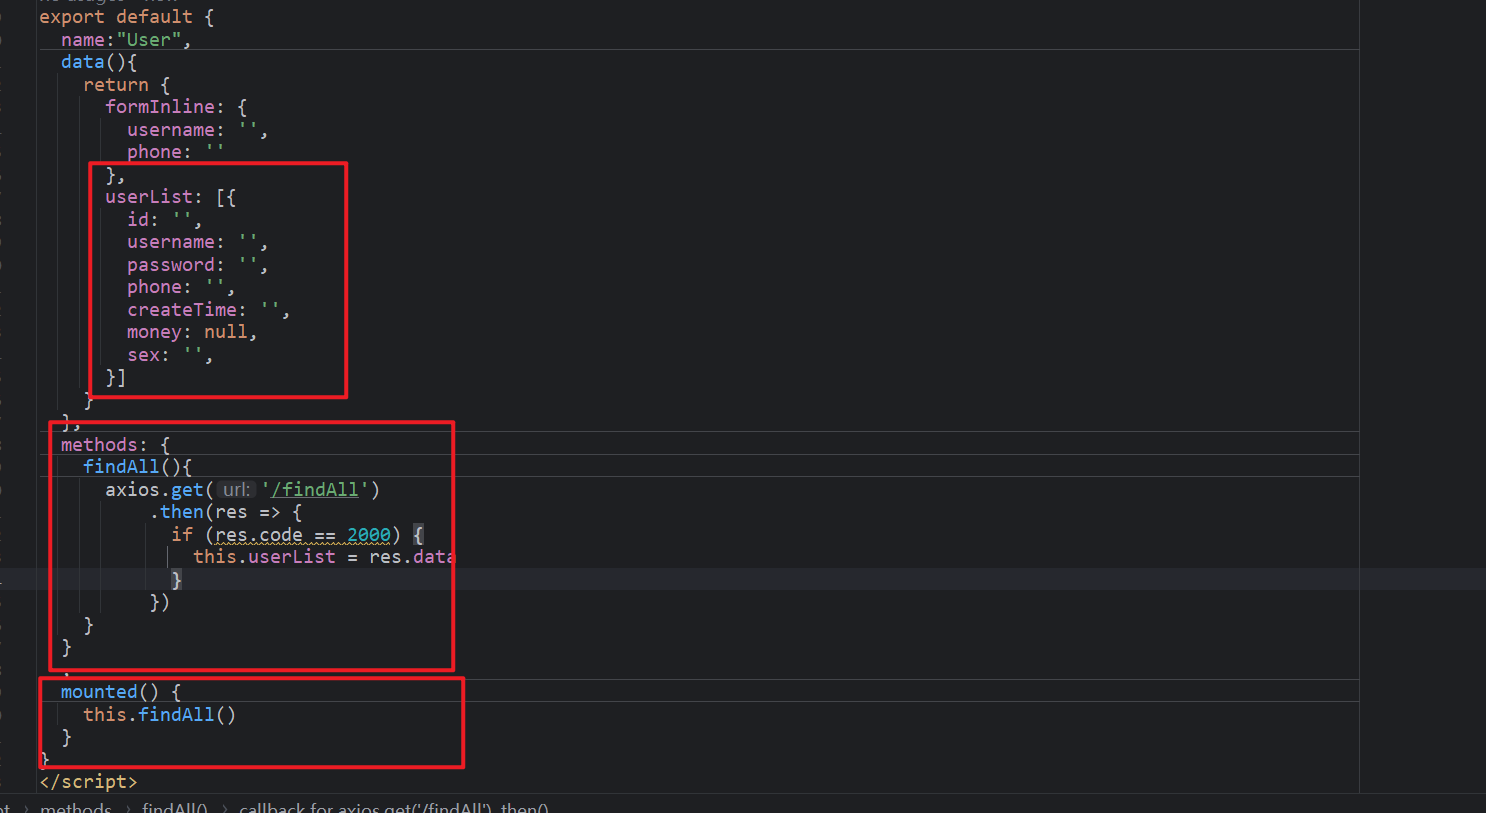Screen dimensions: 1486x813
Task: Place cursor on "data(){" declaration
Action: (x=99, y=62)
